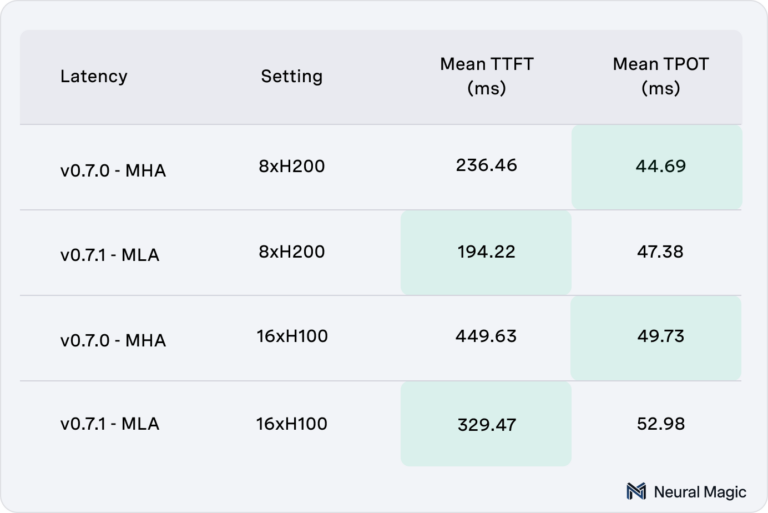Select the Setting column header
Screen dimensions: 768x513
pyautogui.click(x=291, y=76)
